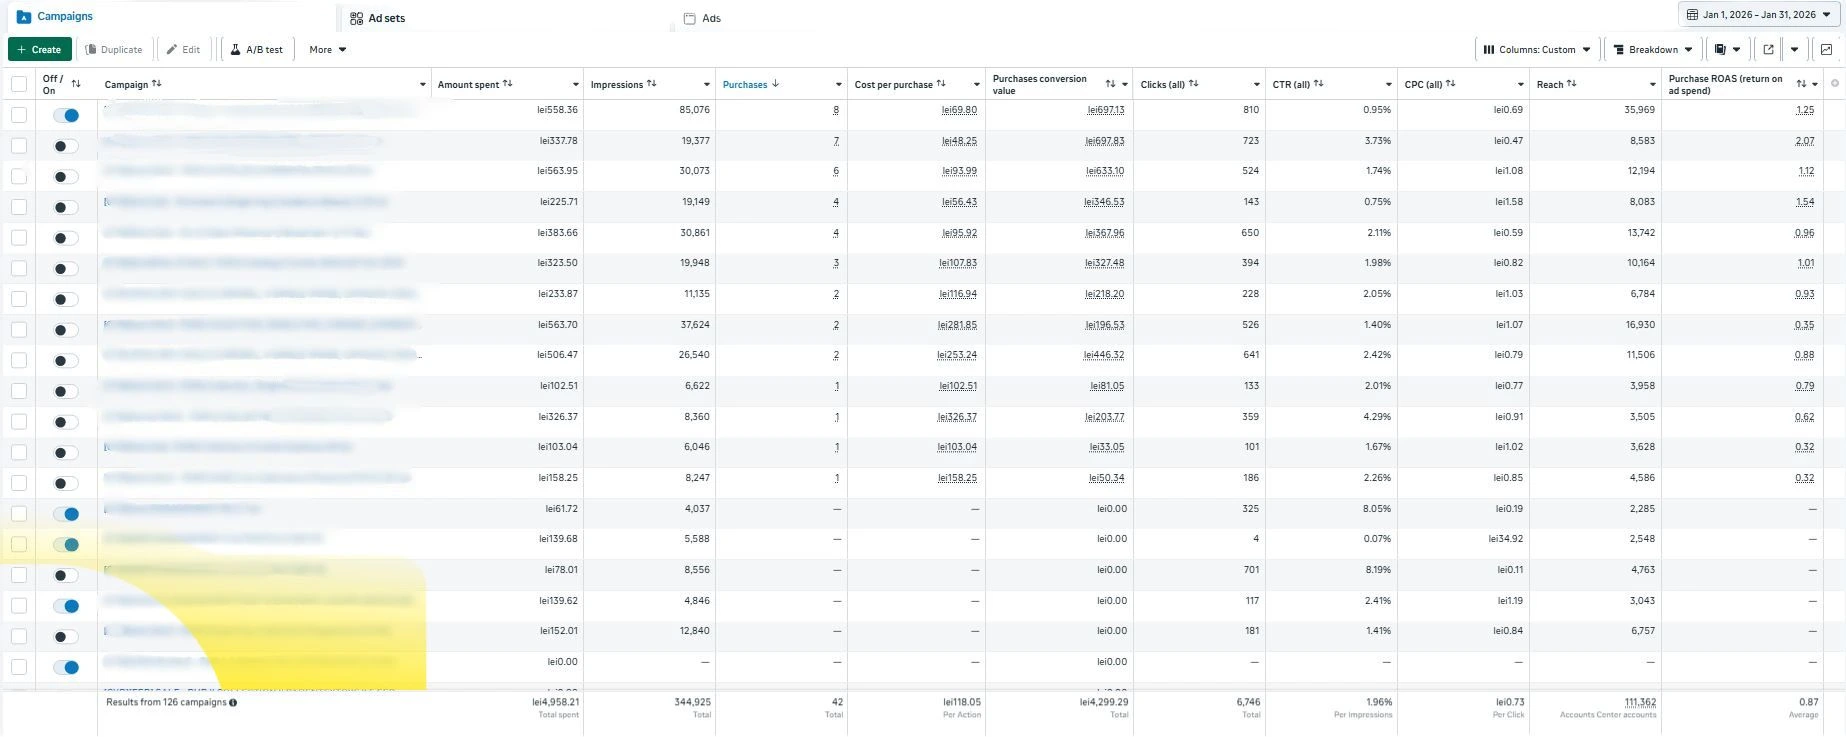This screenshot has width=1846, height=737.
Task: Click cost per purchase lei281.85
Action: pyautogui.click(x=957, y=325)
